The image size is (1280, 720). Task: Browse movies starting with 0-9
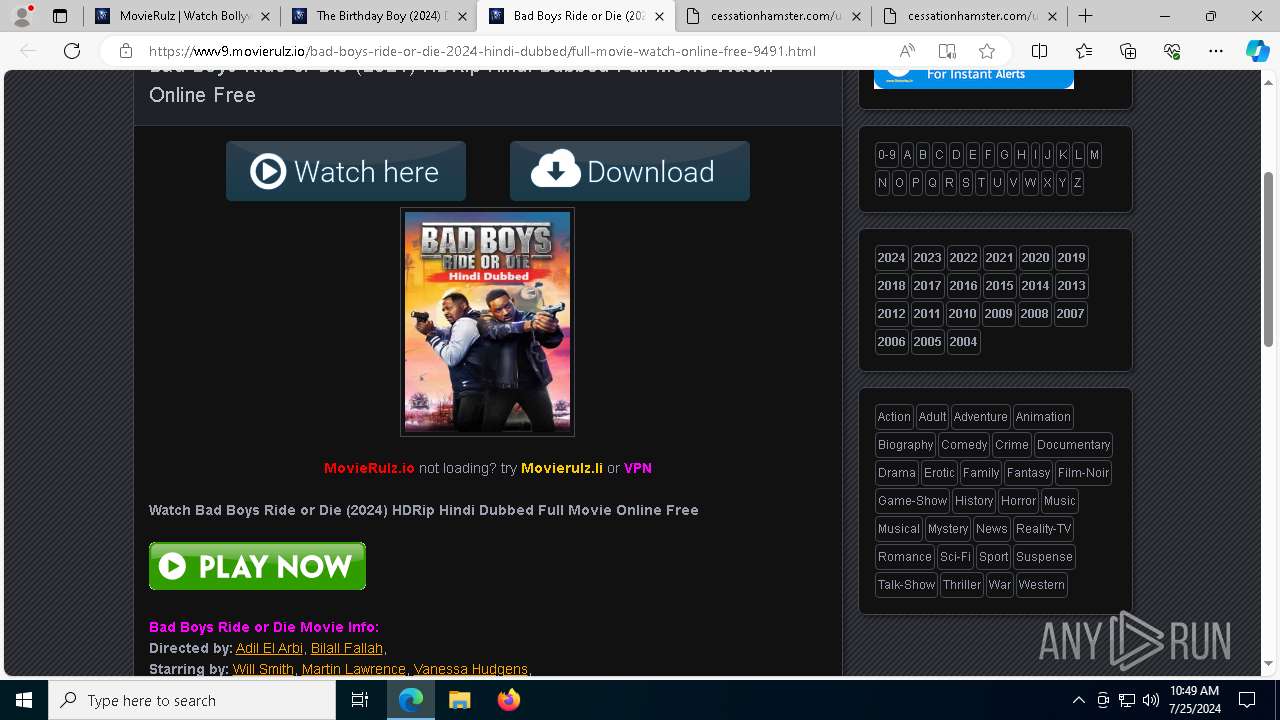(887, 155)
